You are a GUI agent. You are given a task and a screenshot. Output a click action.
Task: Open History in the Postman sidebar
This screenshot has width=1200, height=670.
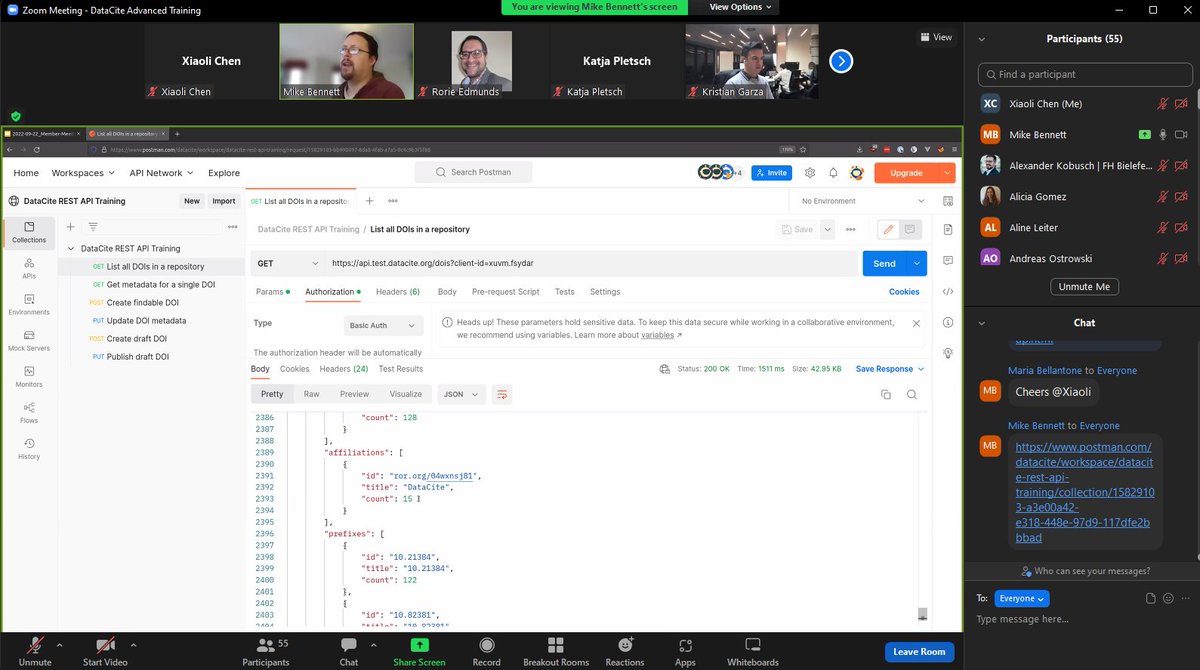tap(29, 448)
